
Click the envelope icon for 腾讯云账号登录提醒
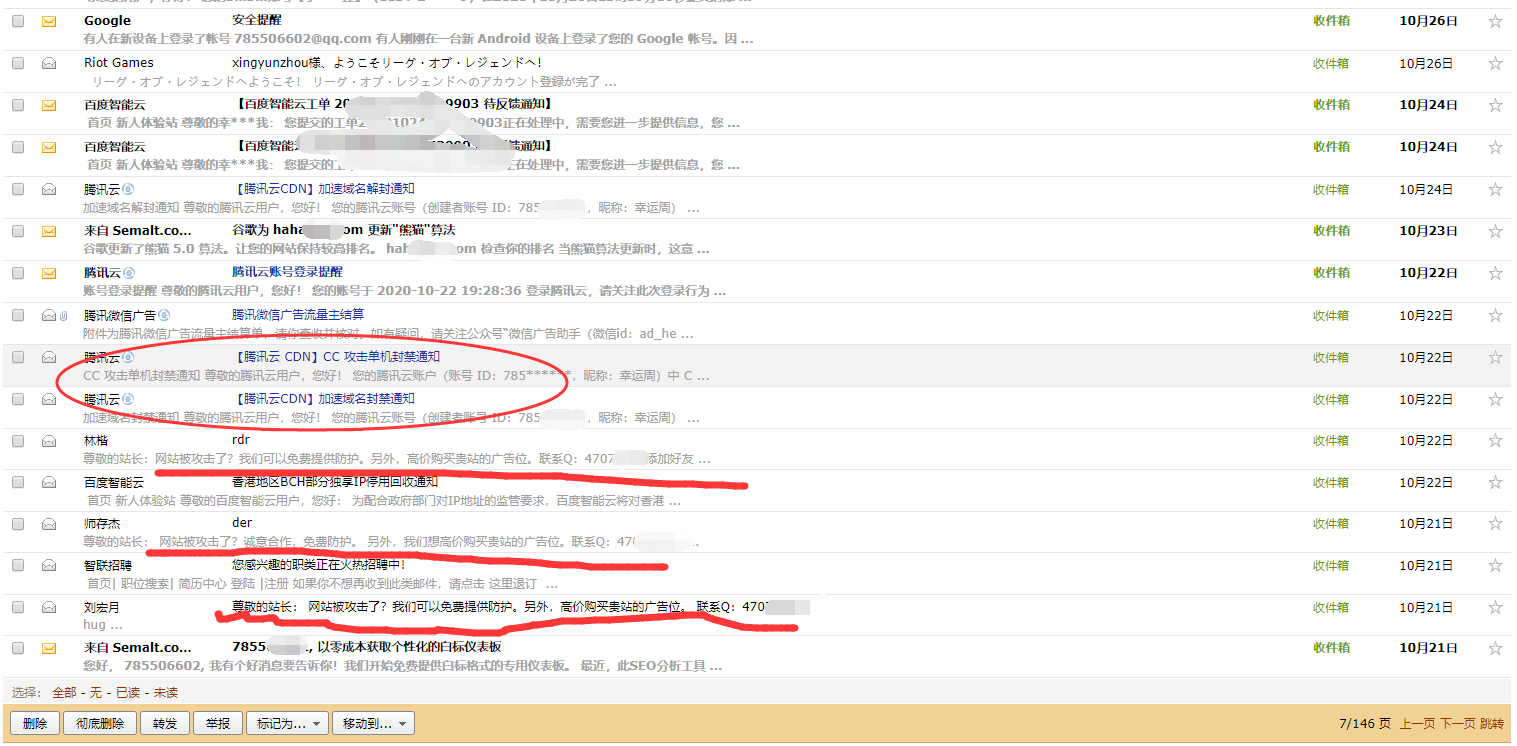pyautogui.click(x=49, y=273)
